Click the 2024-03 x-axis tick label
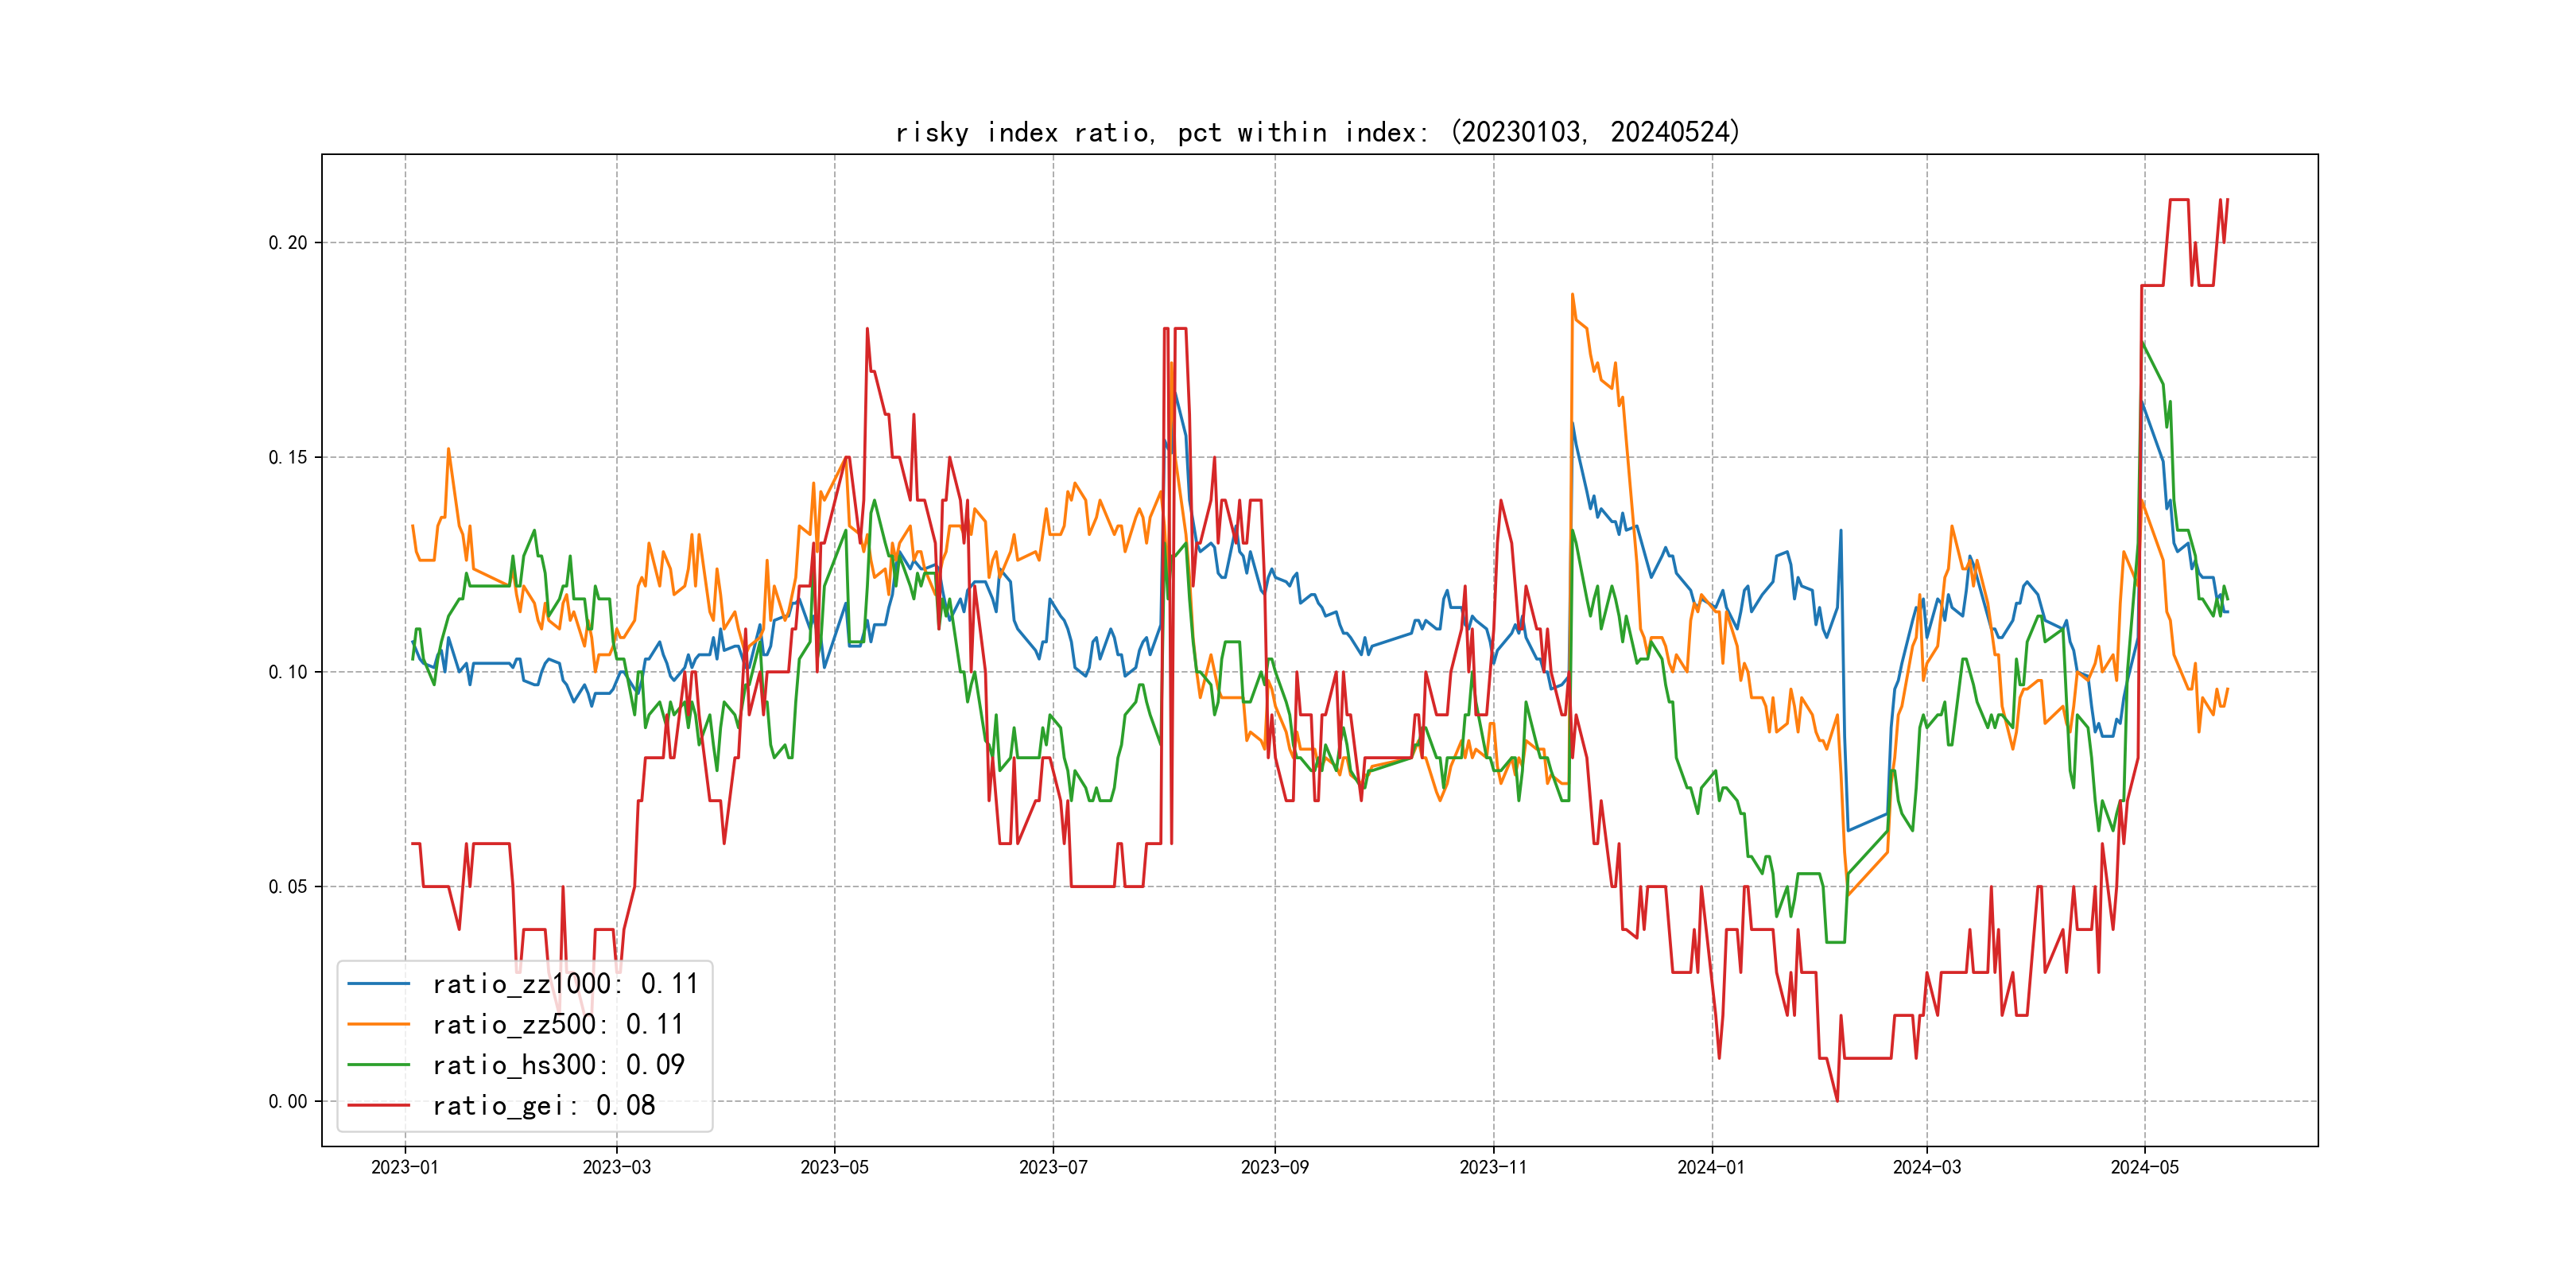The width and height of the screenshot is (2576, 1288). tap(1926, 1167)
